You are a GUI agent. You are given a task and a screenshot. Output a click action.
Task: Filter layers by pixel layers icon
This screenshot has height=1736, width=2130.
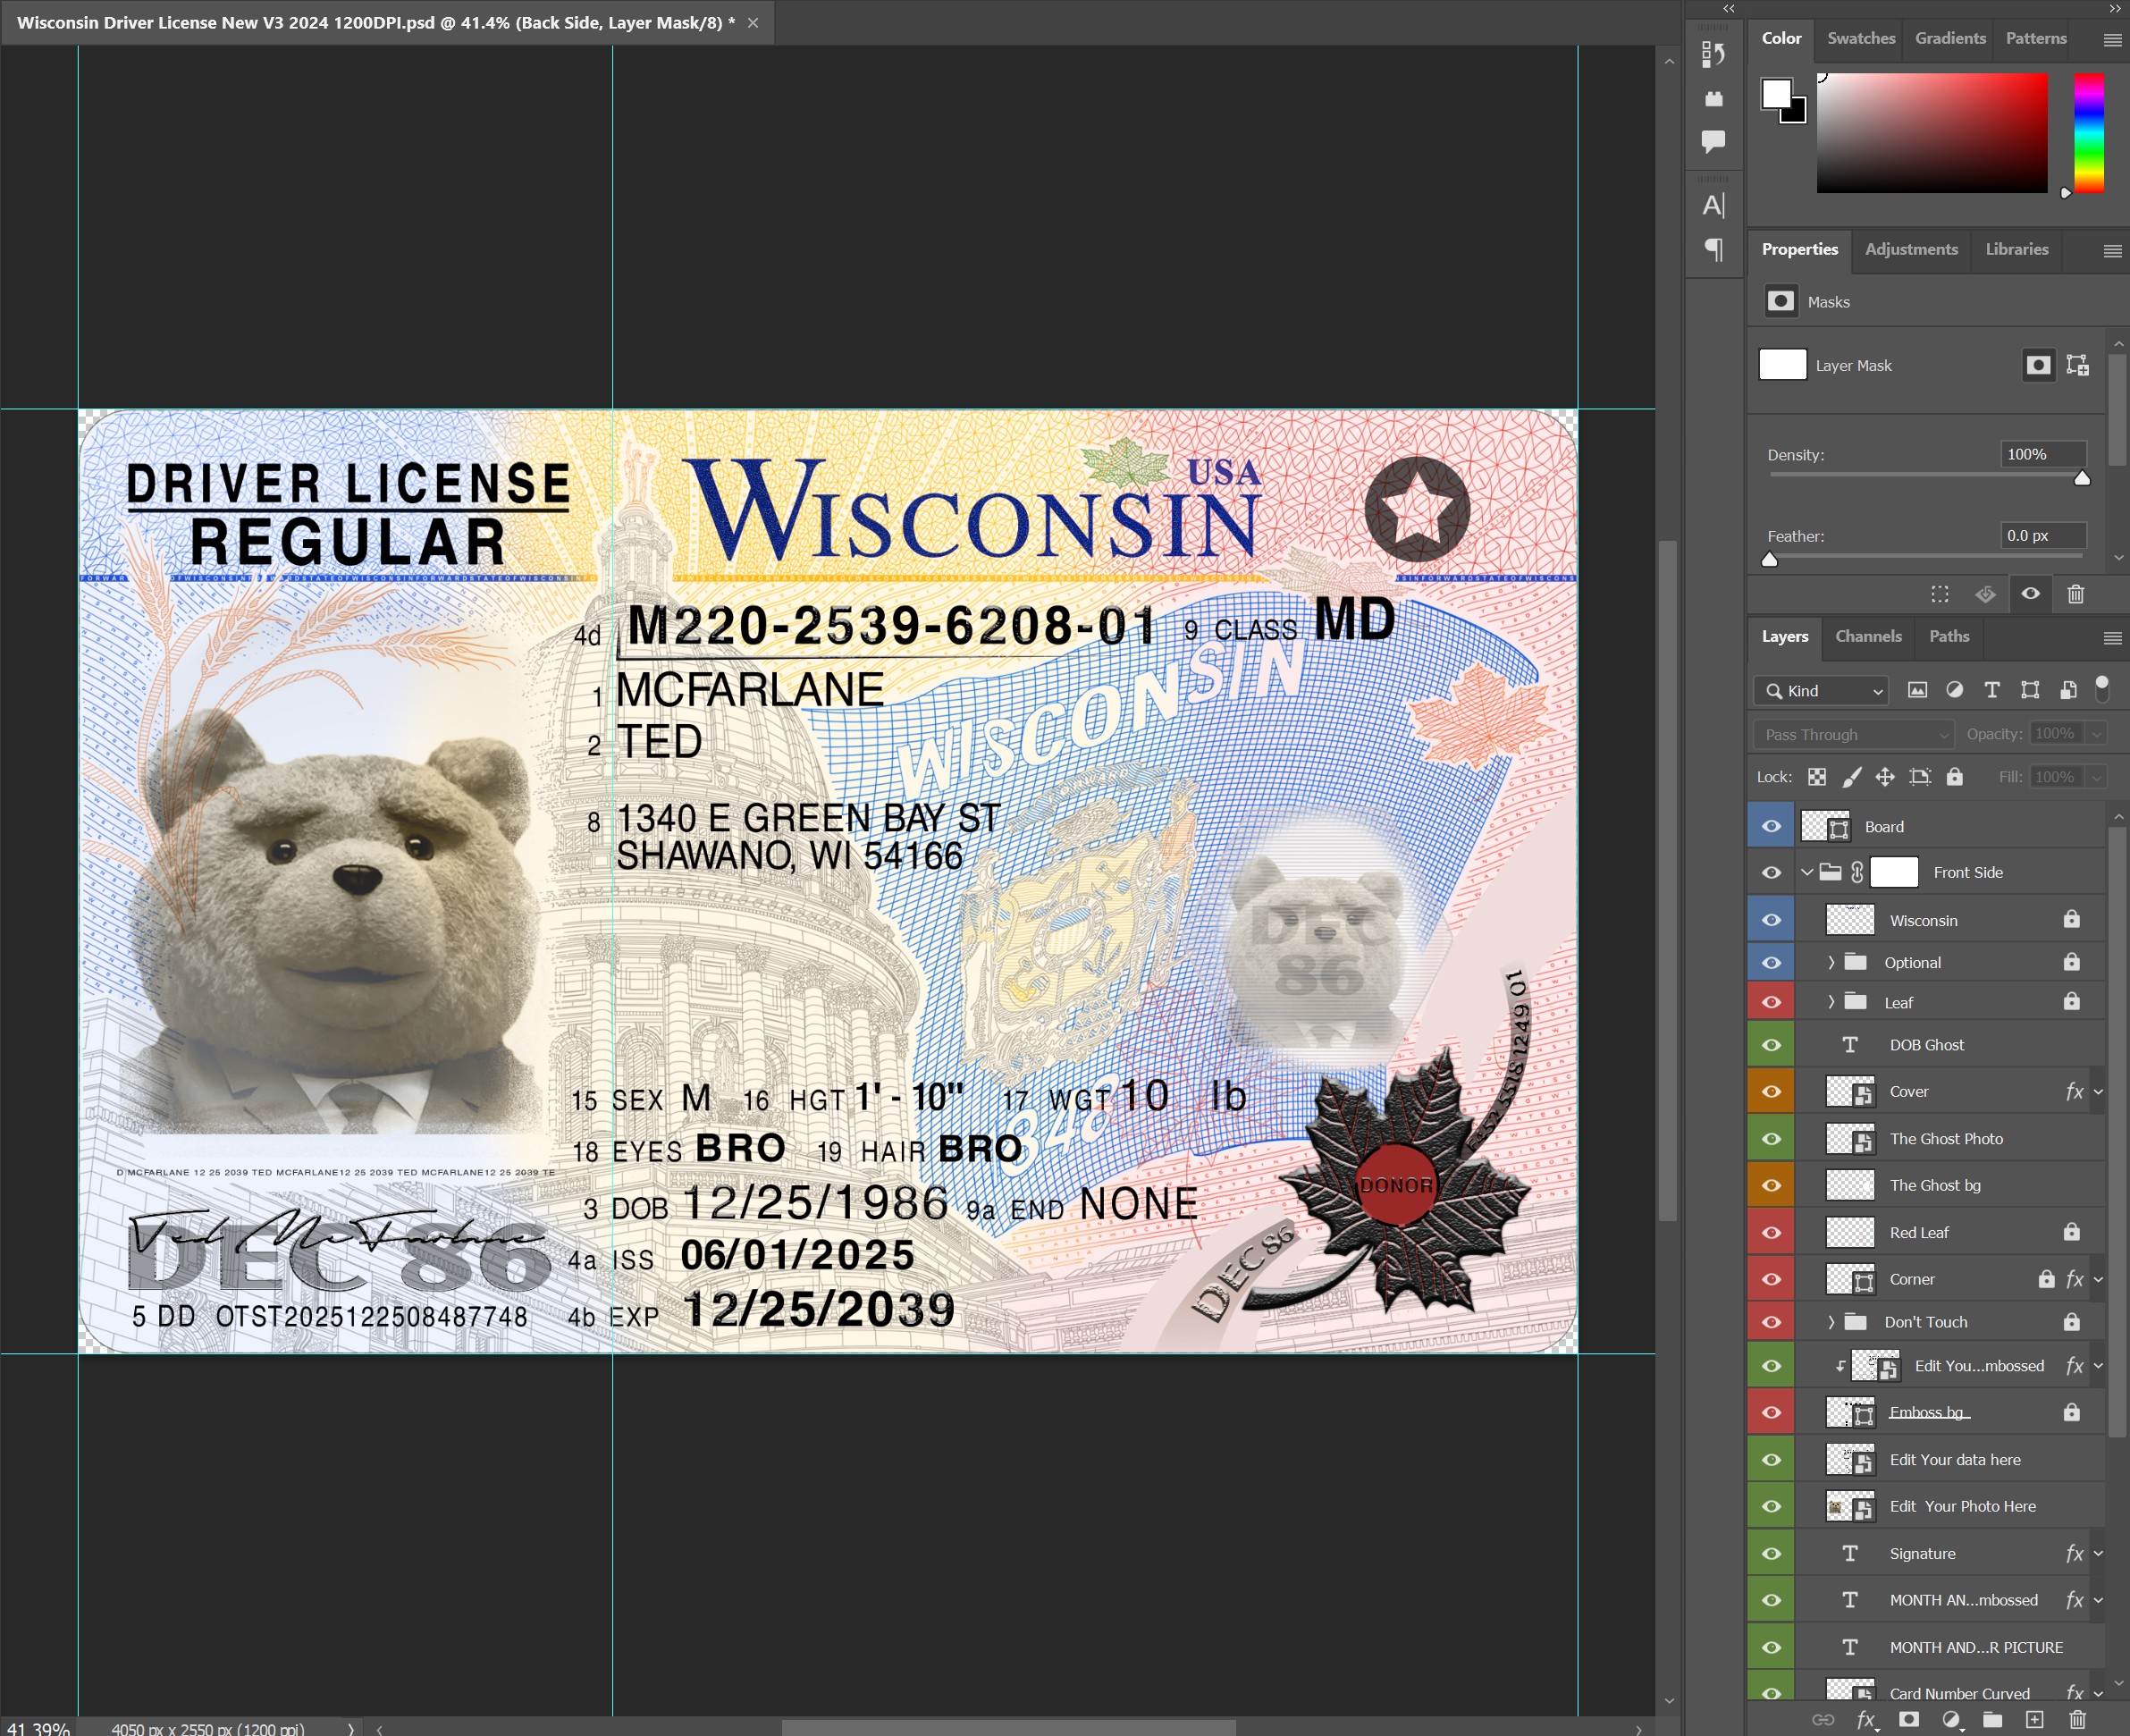tap(1917, 690)
